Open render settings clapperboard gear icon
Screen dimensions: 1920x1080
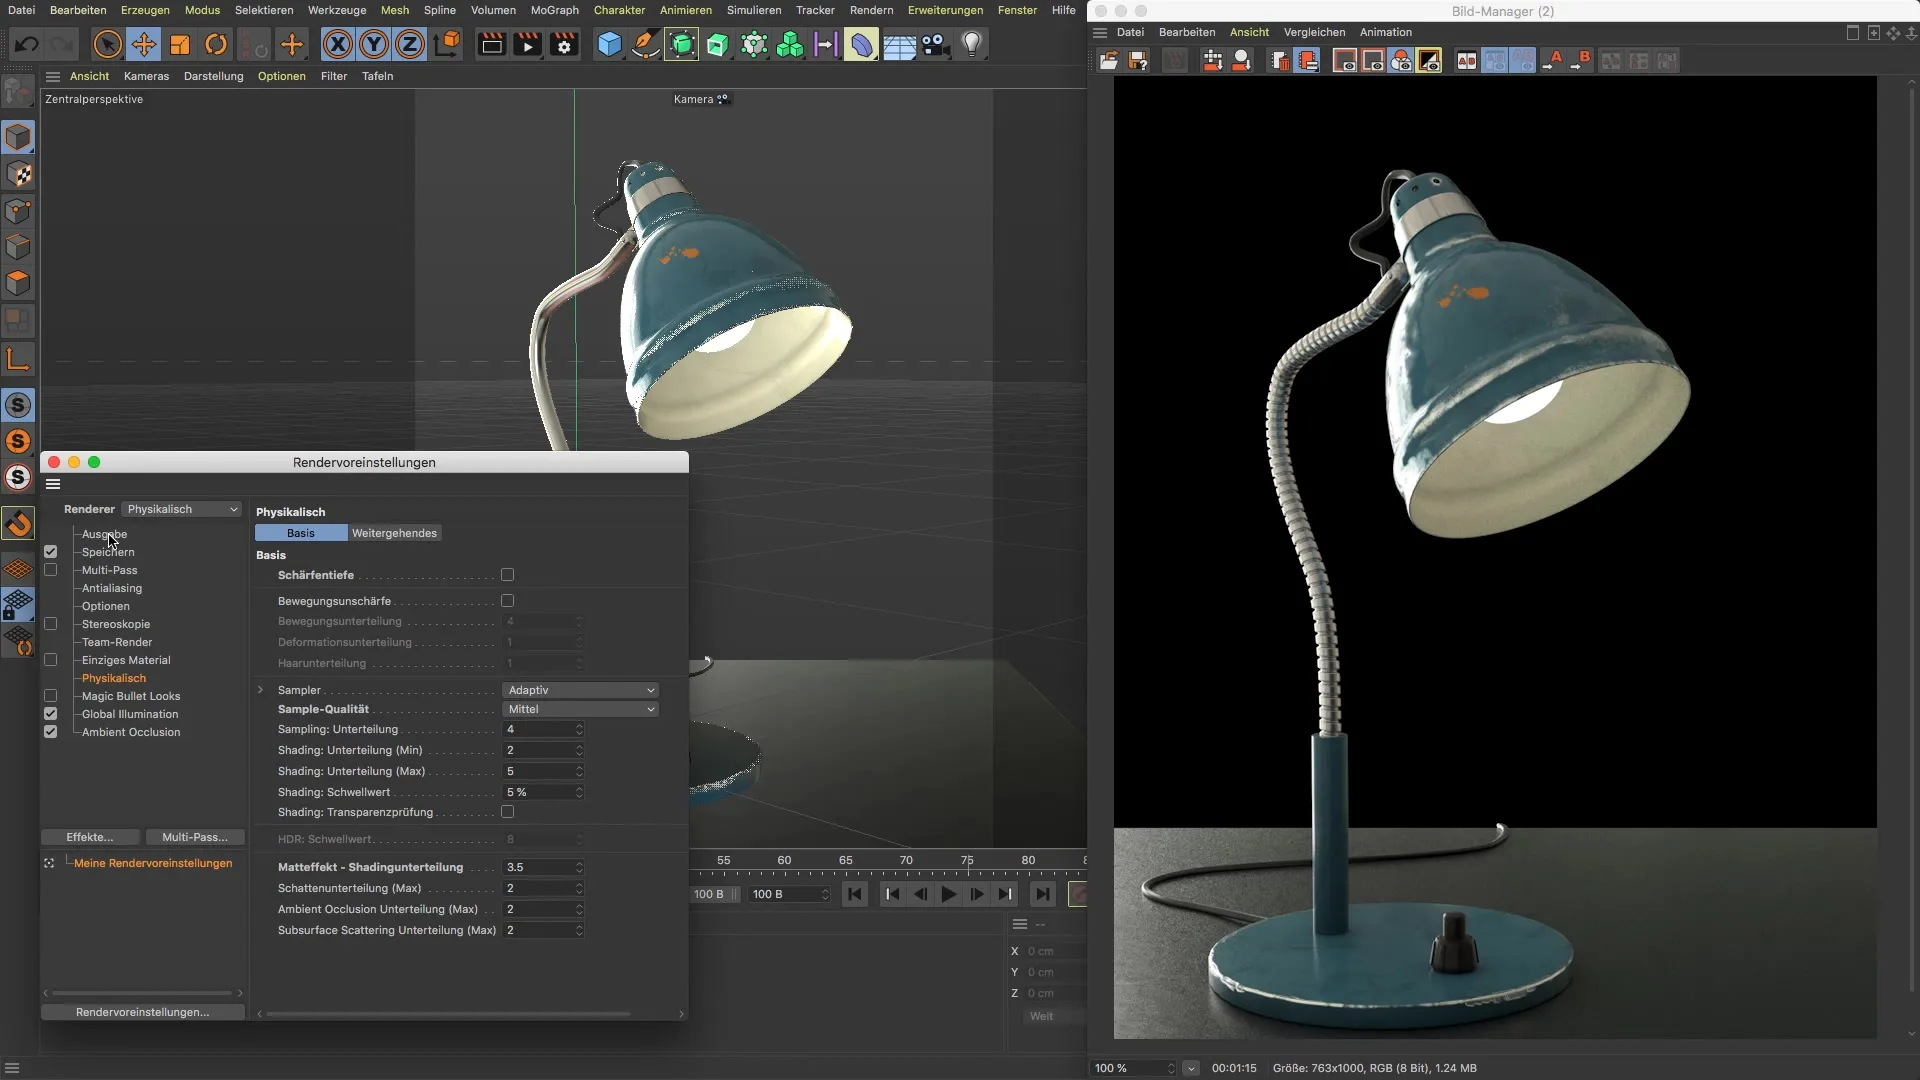pos(564,45)
